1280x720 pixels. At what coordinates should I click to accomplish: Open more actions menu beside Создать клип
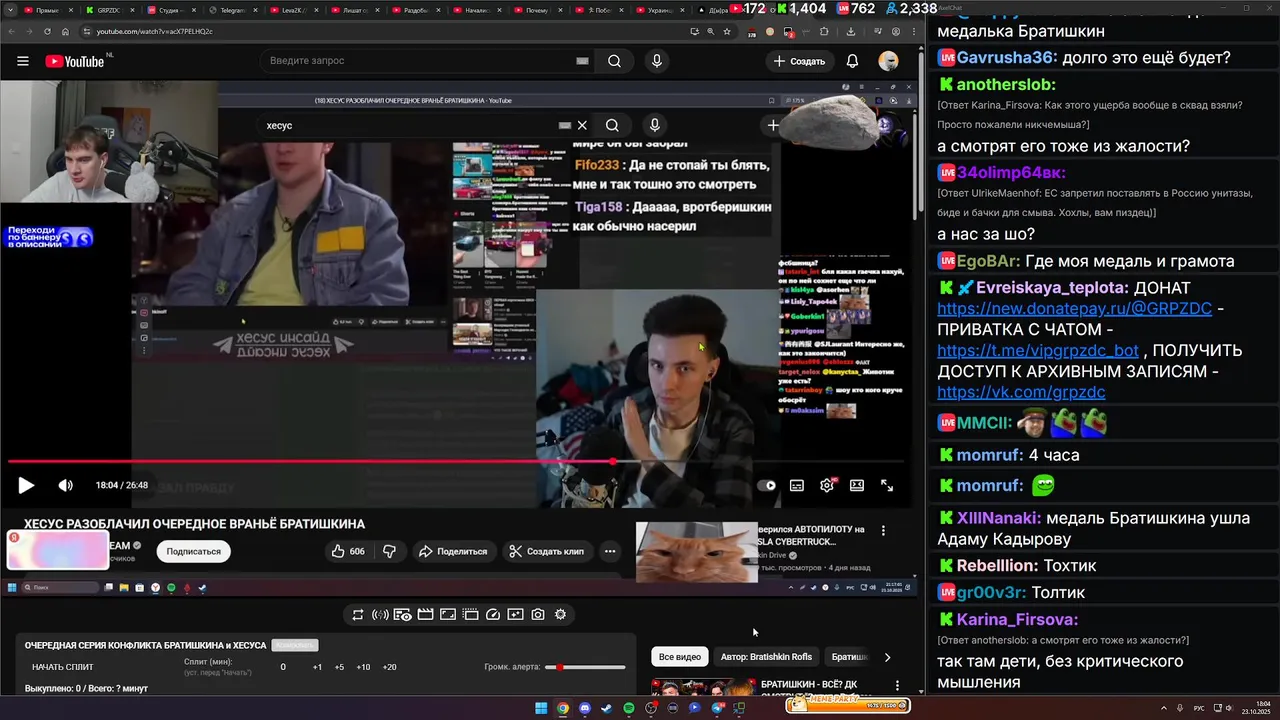pyautogui.click(x=609, y=551)
